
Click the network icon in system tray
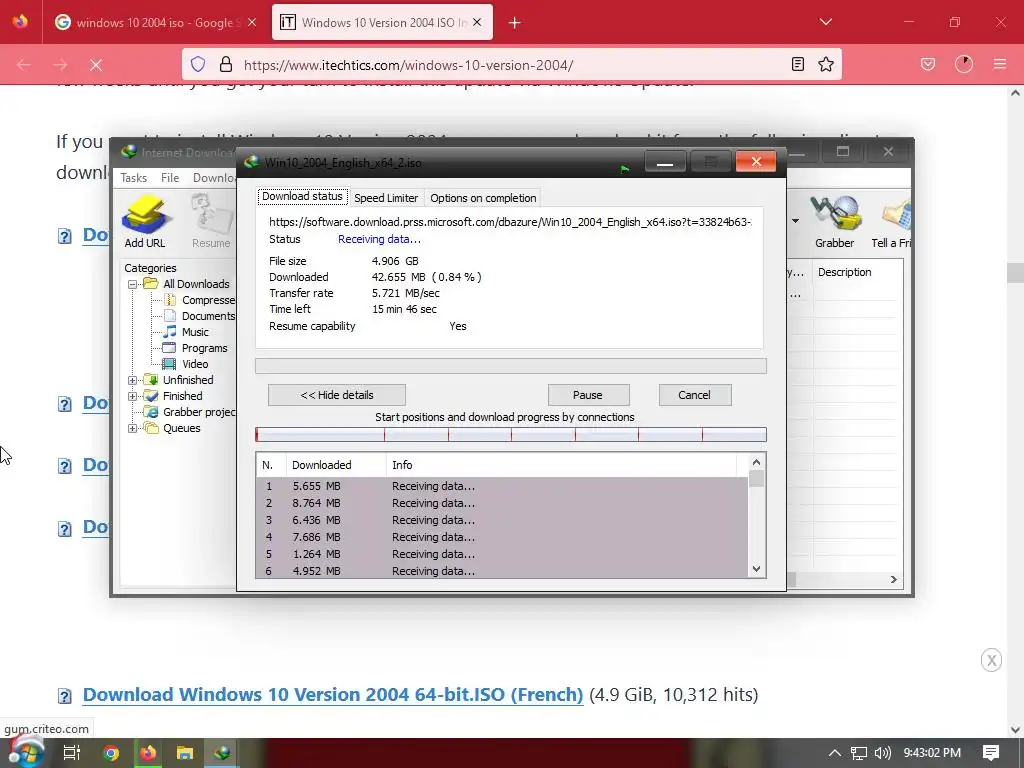coord(859,753)
